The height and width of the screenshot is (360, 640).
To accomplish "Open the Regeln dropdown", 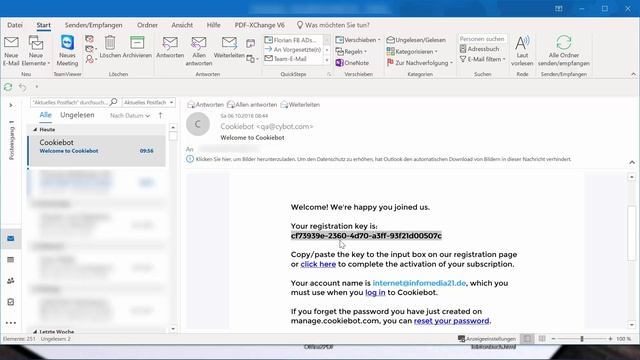I will pyautogui.click(x=351, y=51).
